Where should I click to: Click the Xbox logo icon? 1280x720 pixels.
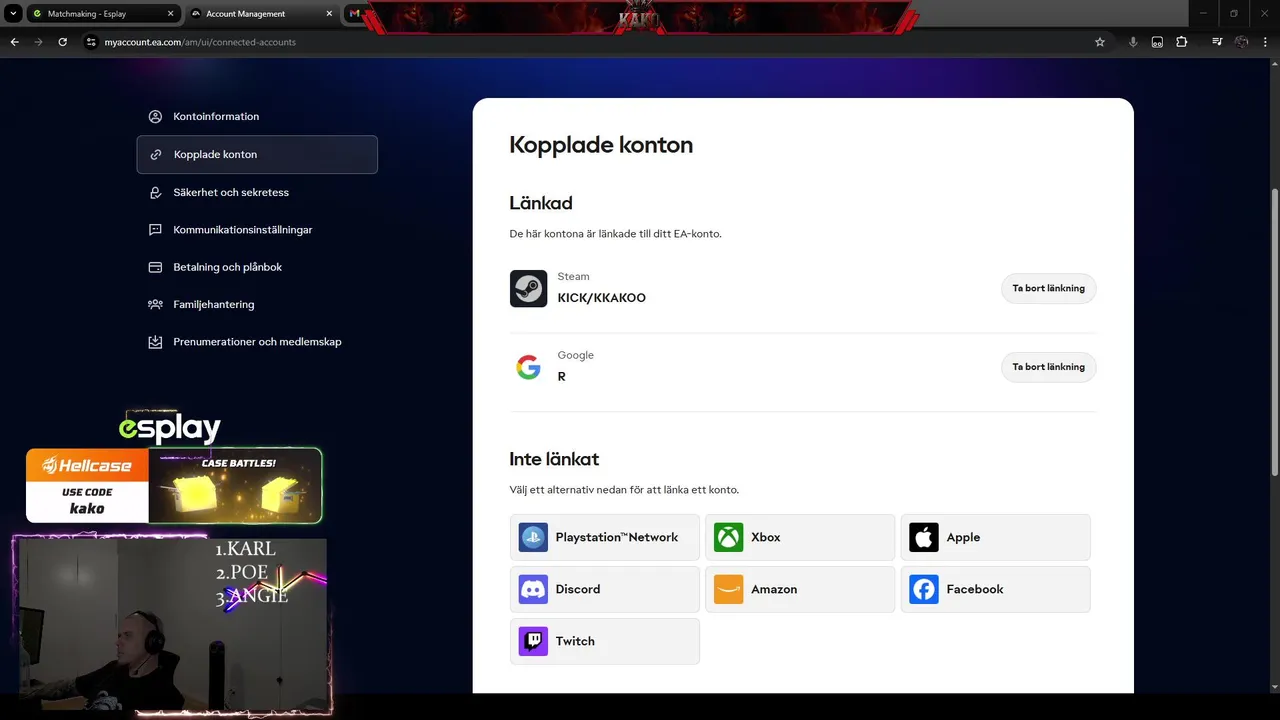click(x=728, y=537)
